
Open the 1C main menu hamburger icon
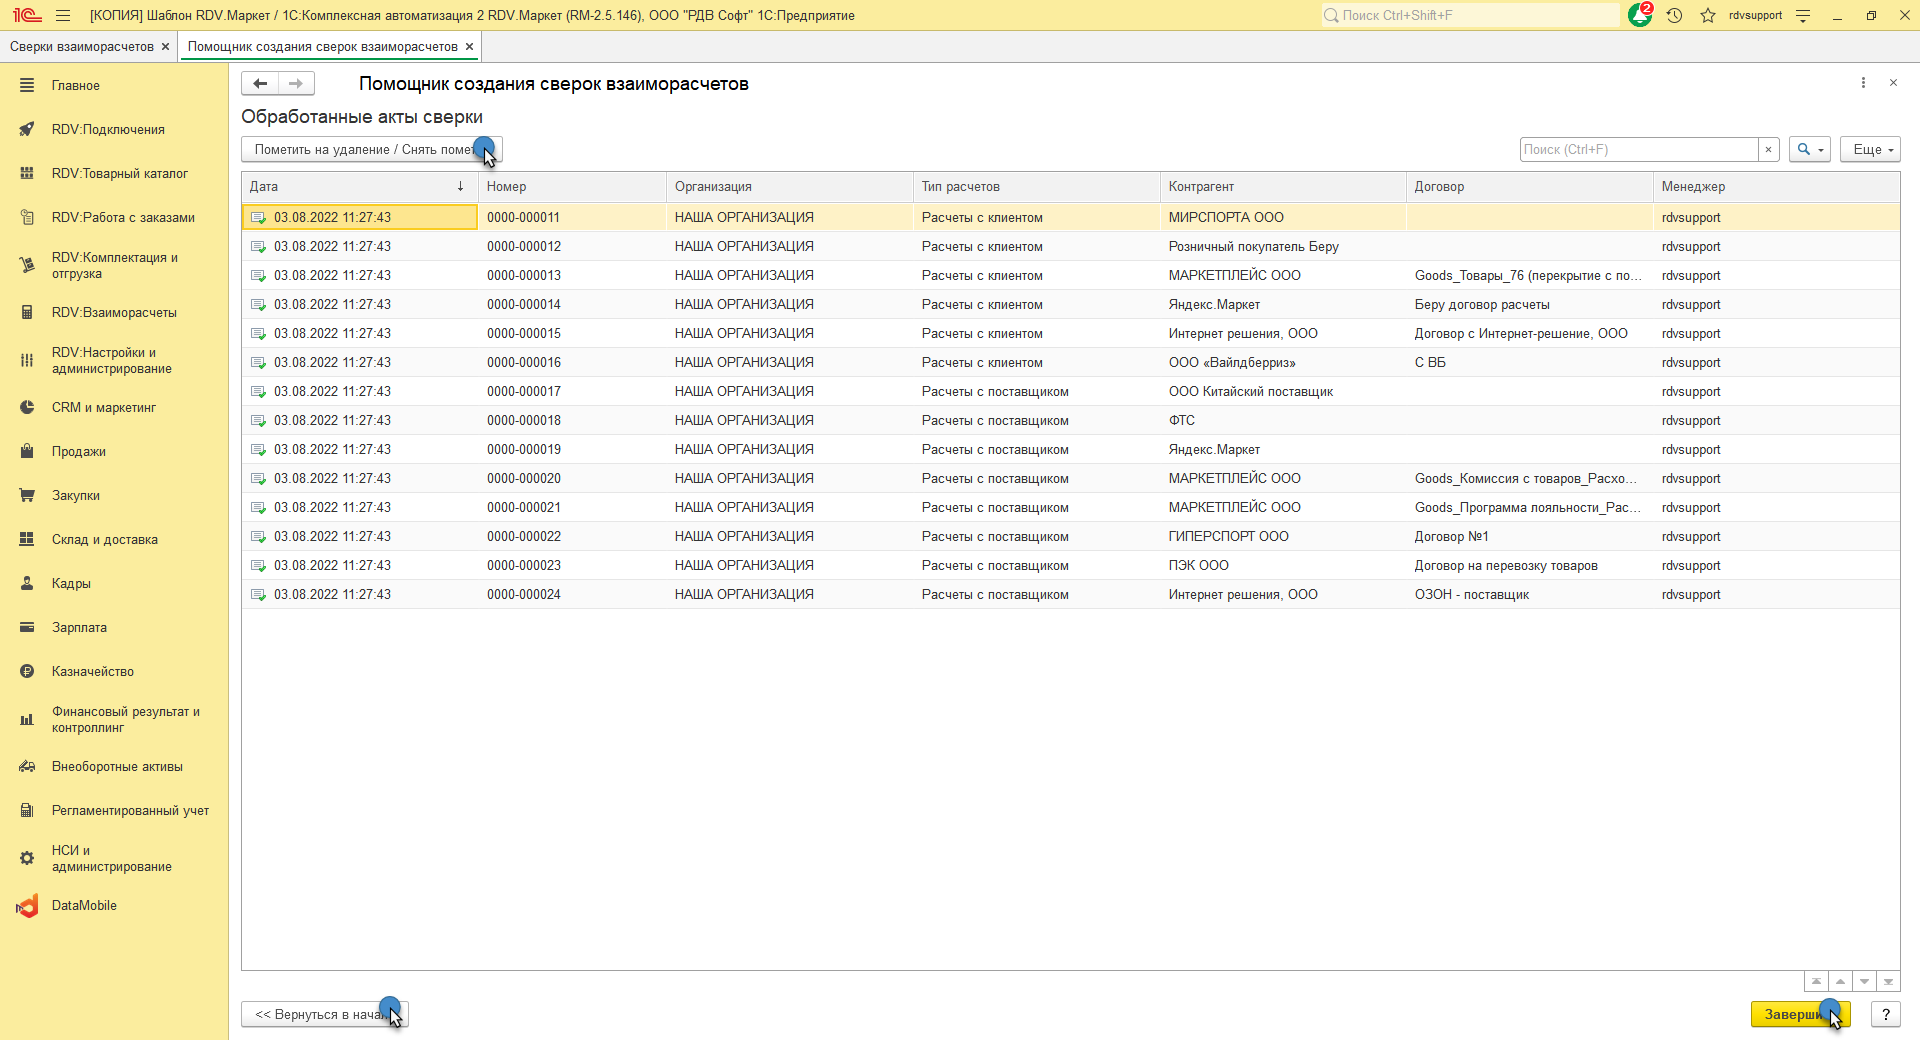pyautogui.click(x=63, y=16)
